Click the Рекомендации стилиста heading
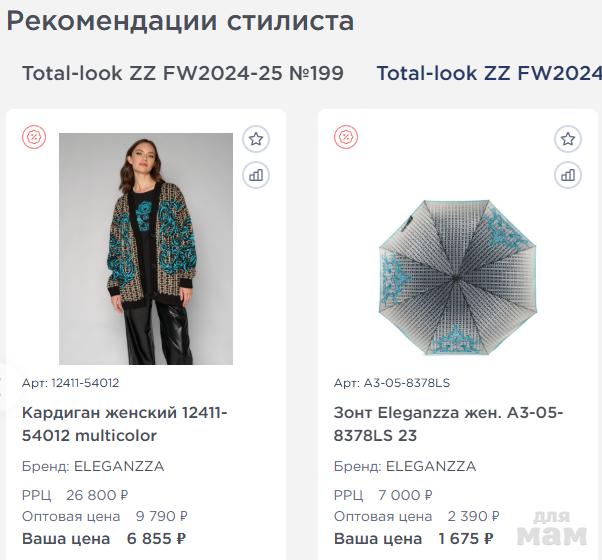602x560 pixels. pyautogui.click(x=180, y=21)
